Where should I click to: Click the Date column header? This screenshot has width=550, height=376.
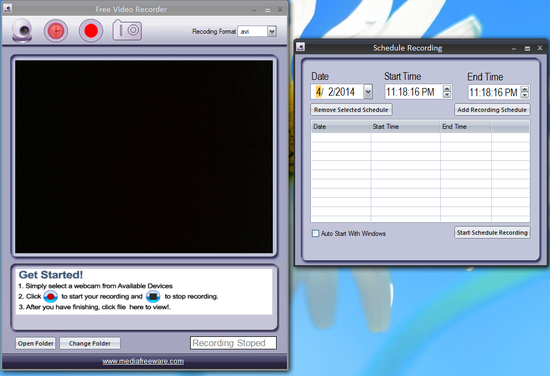340,127
